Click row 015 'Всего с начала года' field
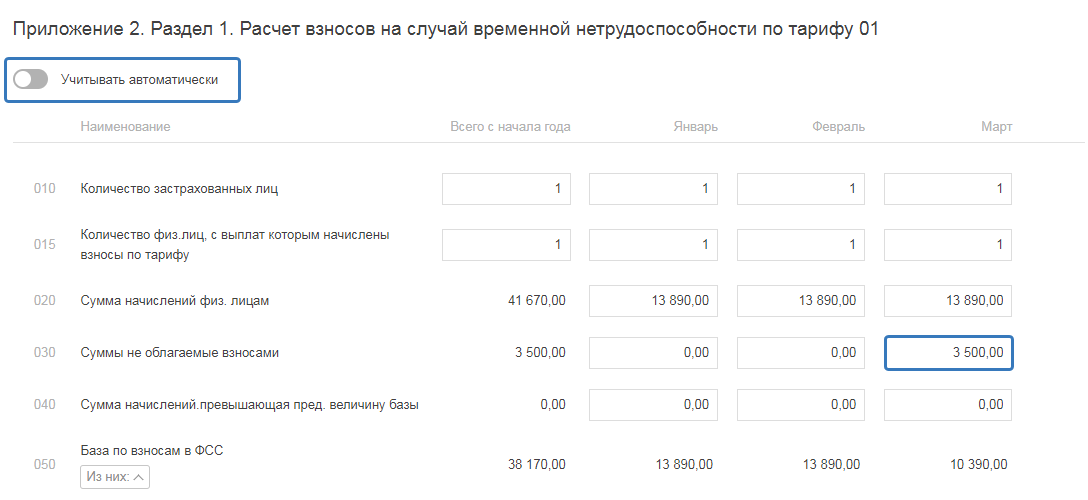 tap(506, 245)
